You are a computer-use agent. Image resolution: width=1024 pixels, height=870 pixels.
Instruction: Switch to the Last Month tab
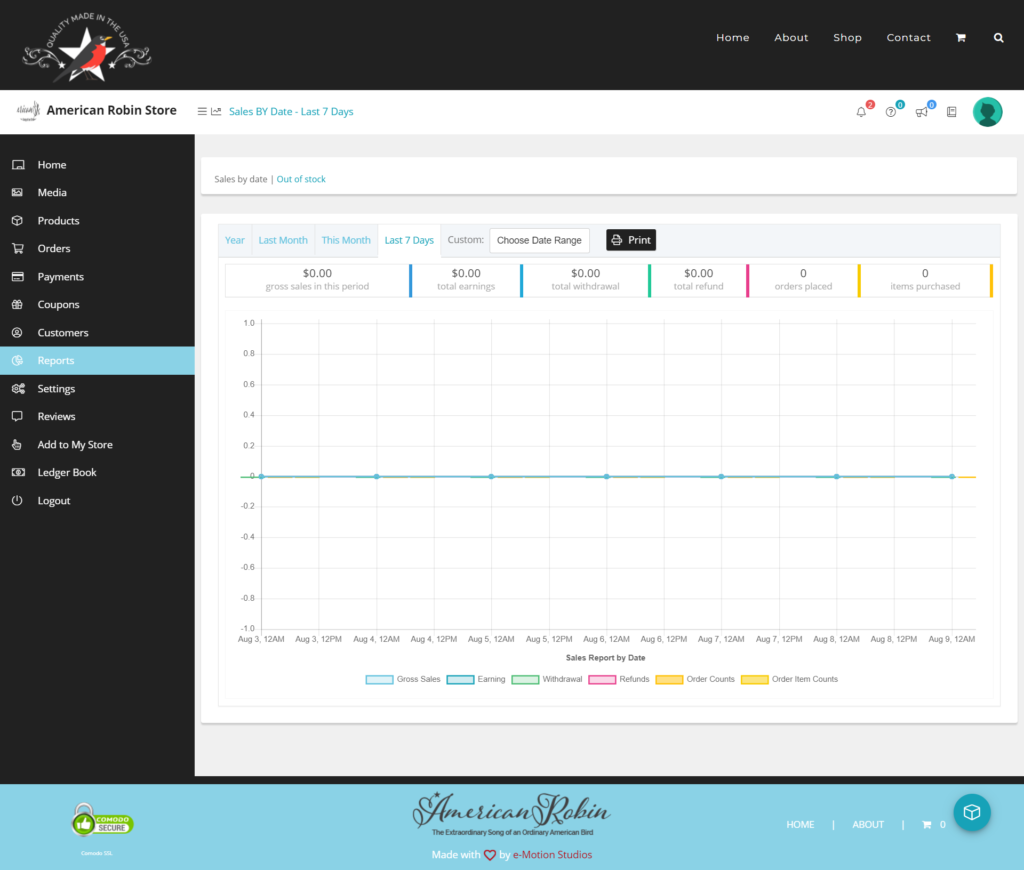click(283, 240)
